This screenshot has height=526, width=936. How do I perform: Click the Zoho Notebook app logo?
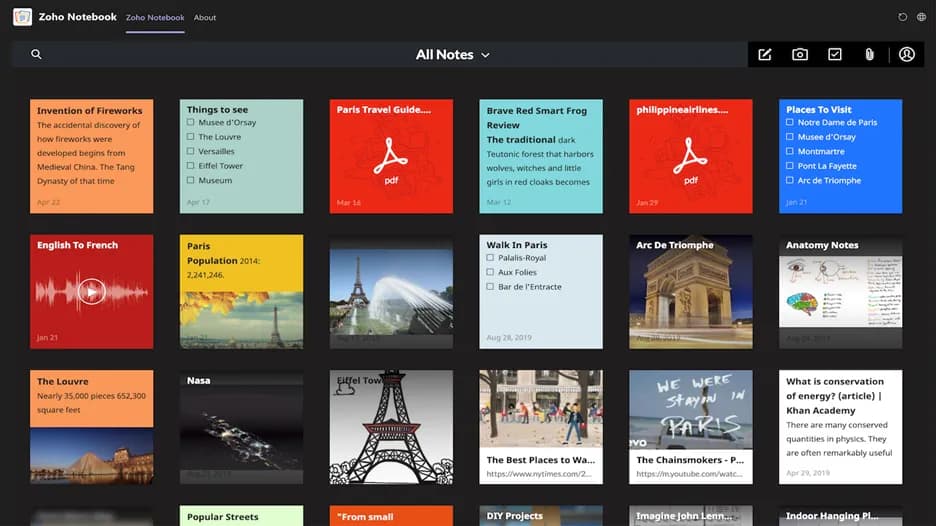point(22,17)
